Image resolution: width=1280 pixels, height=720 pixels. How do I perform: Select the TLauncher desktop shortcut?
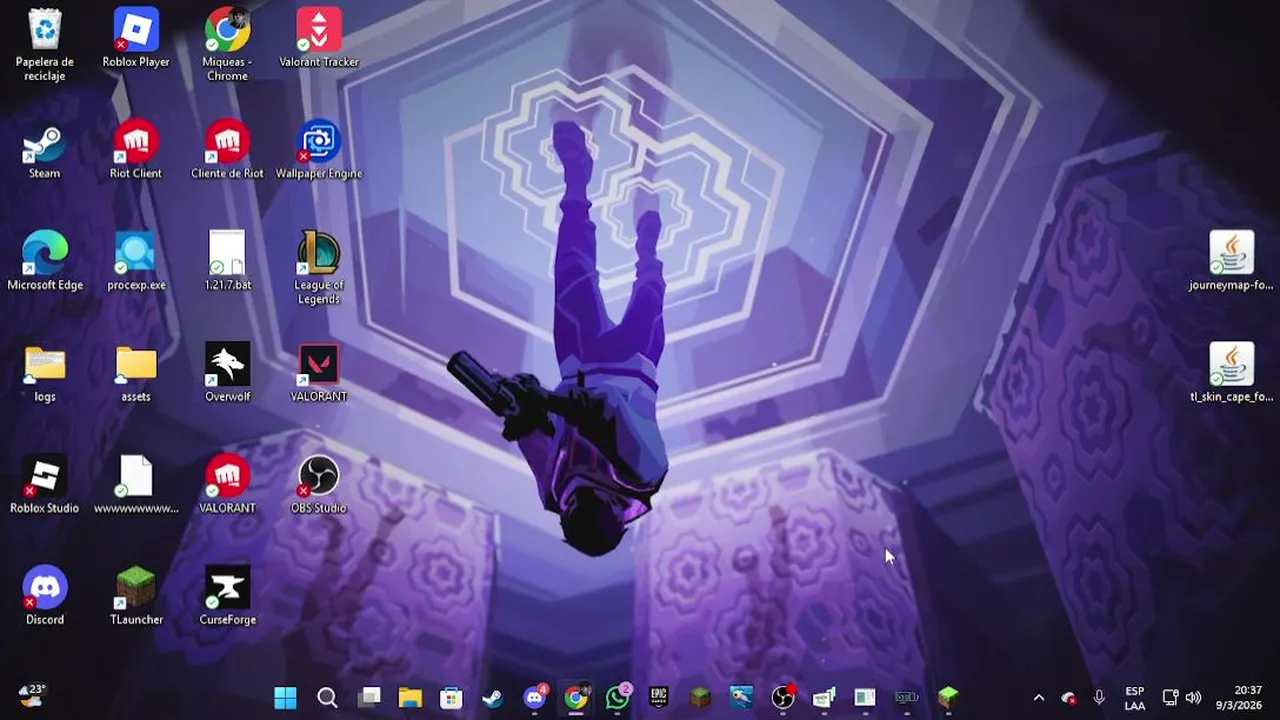136,596
